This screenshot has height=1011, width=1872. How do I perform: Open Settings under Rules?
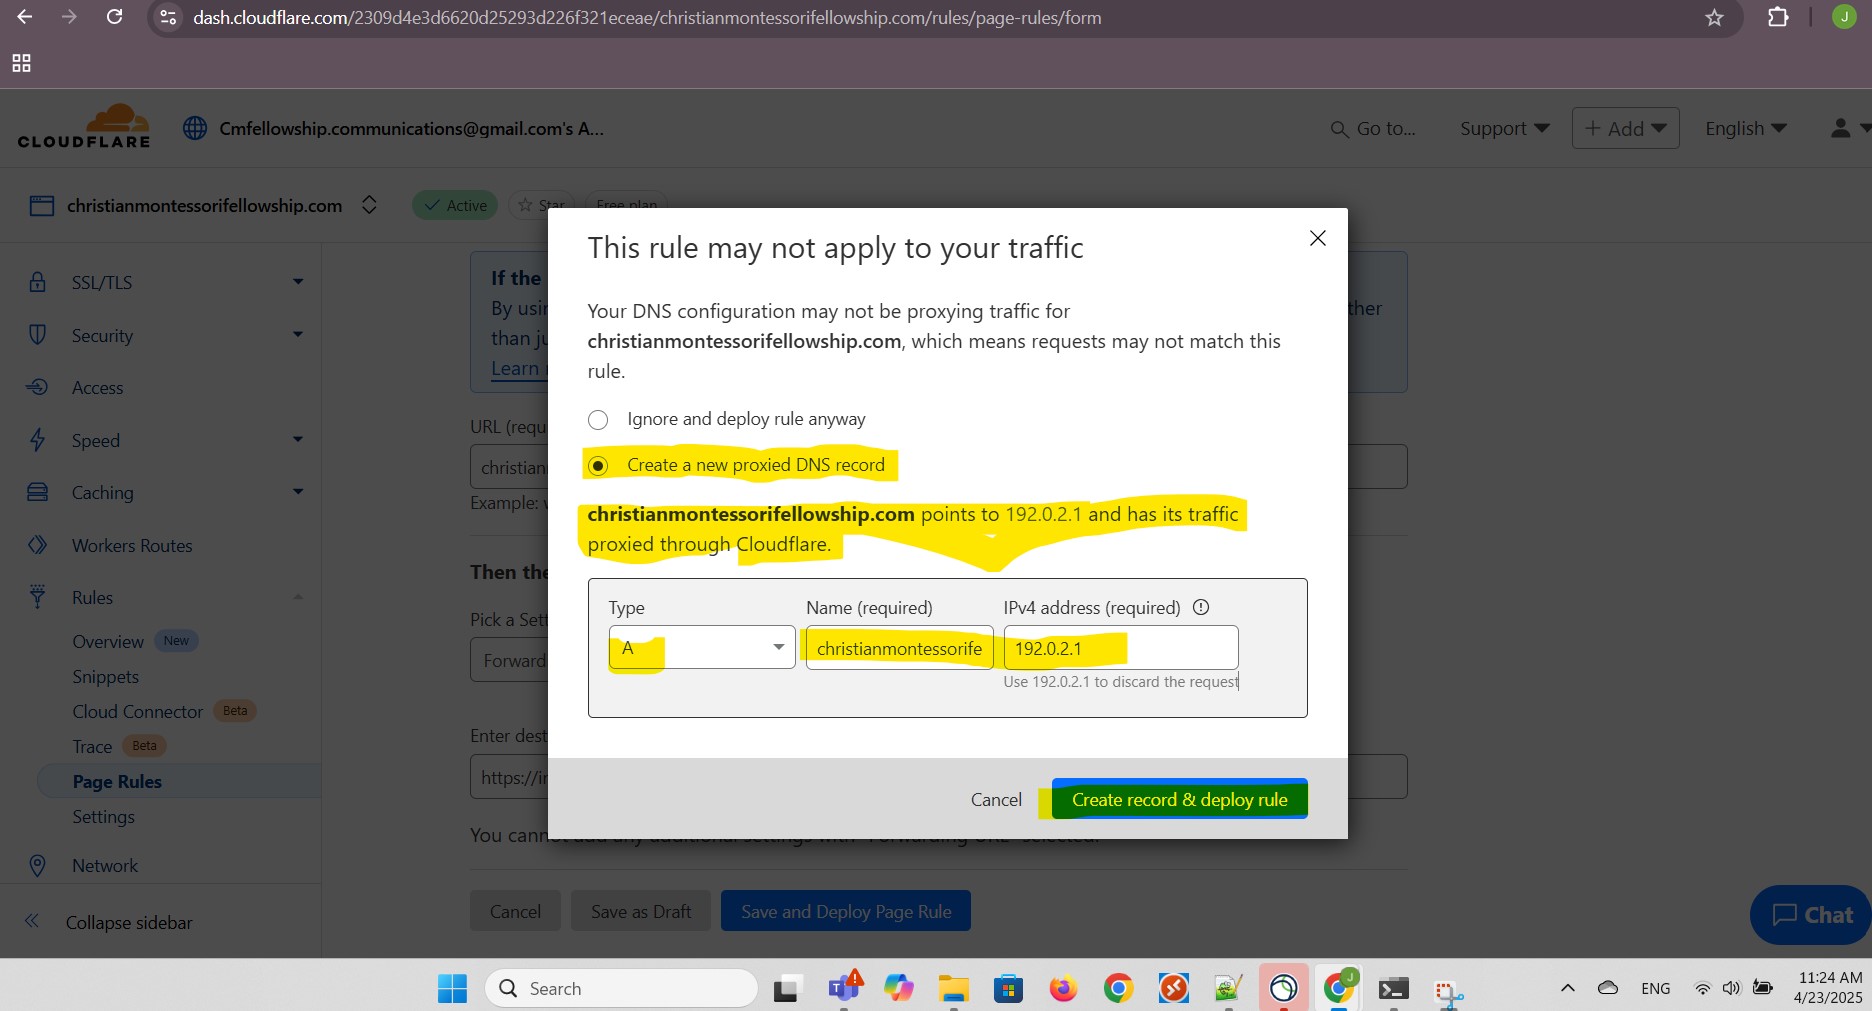tap(103, 816)
